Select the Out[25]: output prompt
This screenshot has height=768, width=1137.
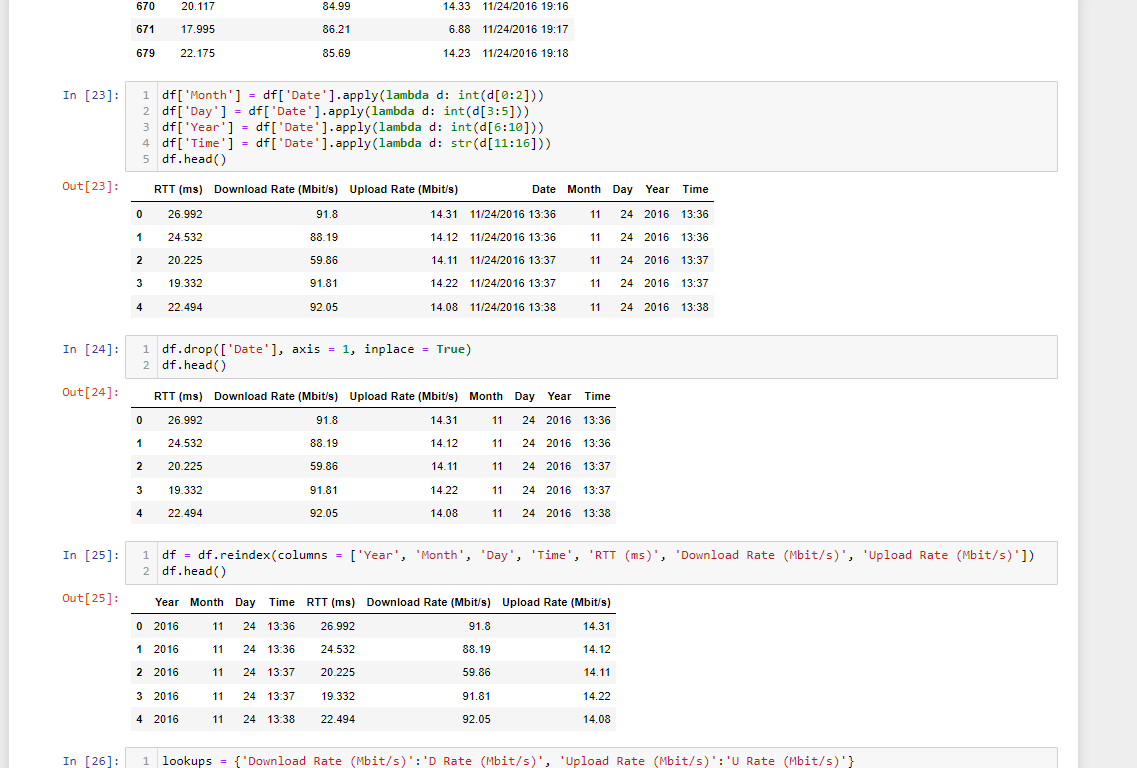click(x=91, y=598)
